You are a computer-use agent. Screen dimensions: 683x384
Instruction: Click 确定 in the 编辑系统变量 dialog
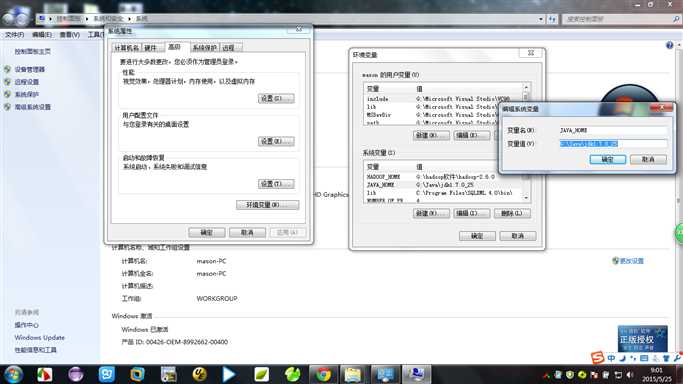(x=608, y=159)
